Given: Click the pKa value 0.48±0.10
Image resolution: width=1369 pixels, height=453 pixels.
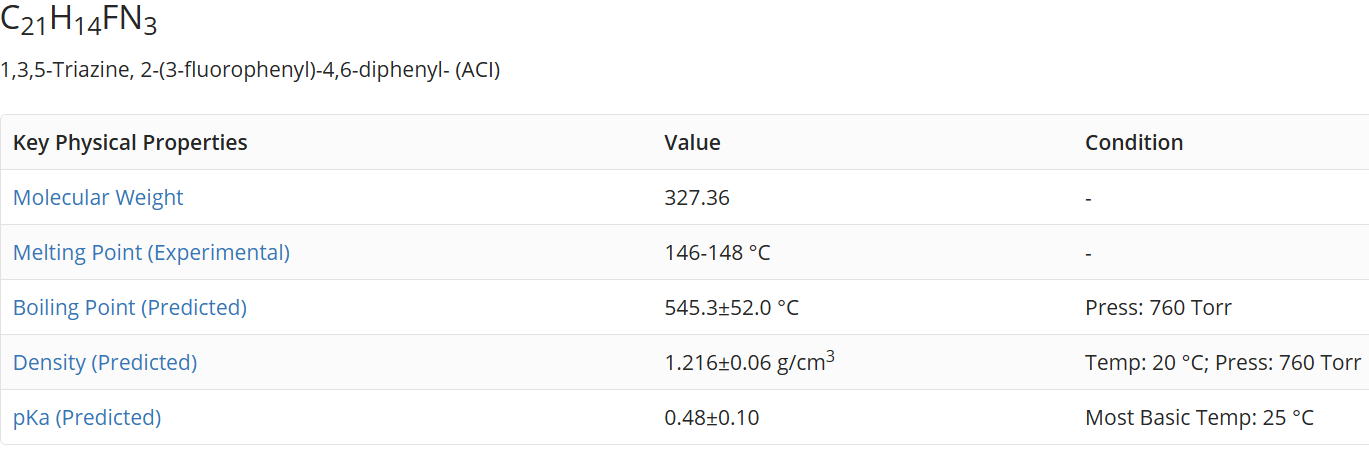Looking at the screenshot, I should 712,418.
